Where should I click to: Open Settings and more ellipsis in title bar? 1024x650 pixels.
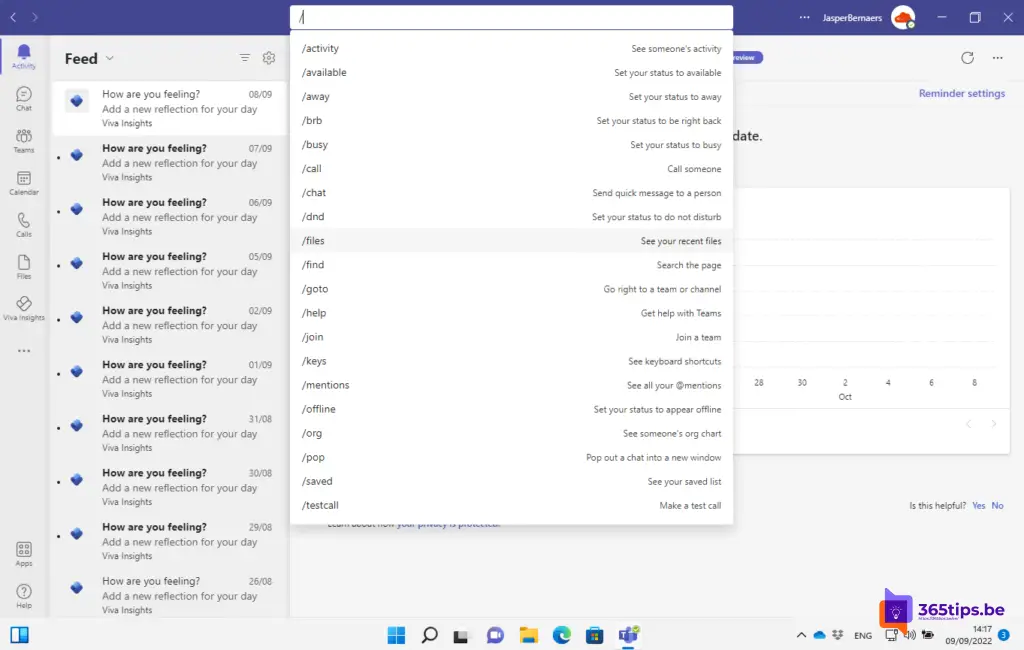(x=805, y=17)
